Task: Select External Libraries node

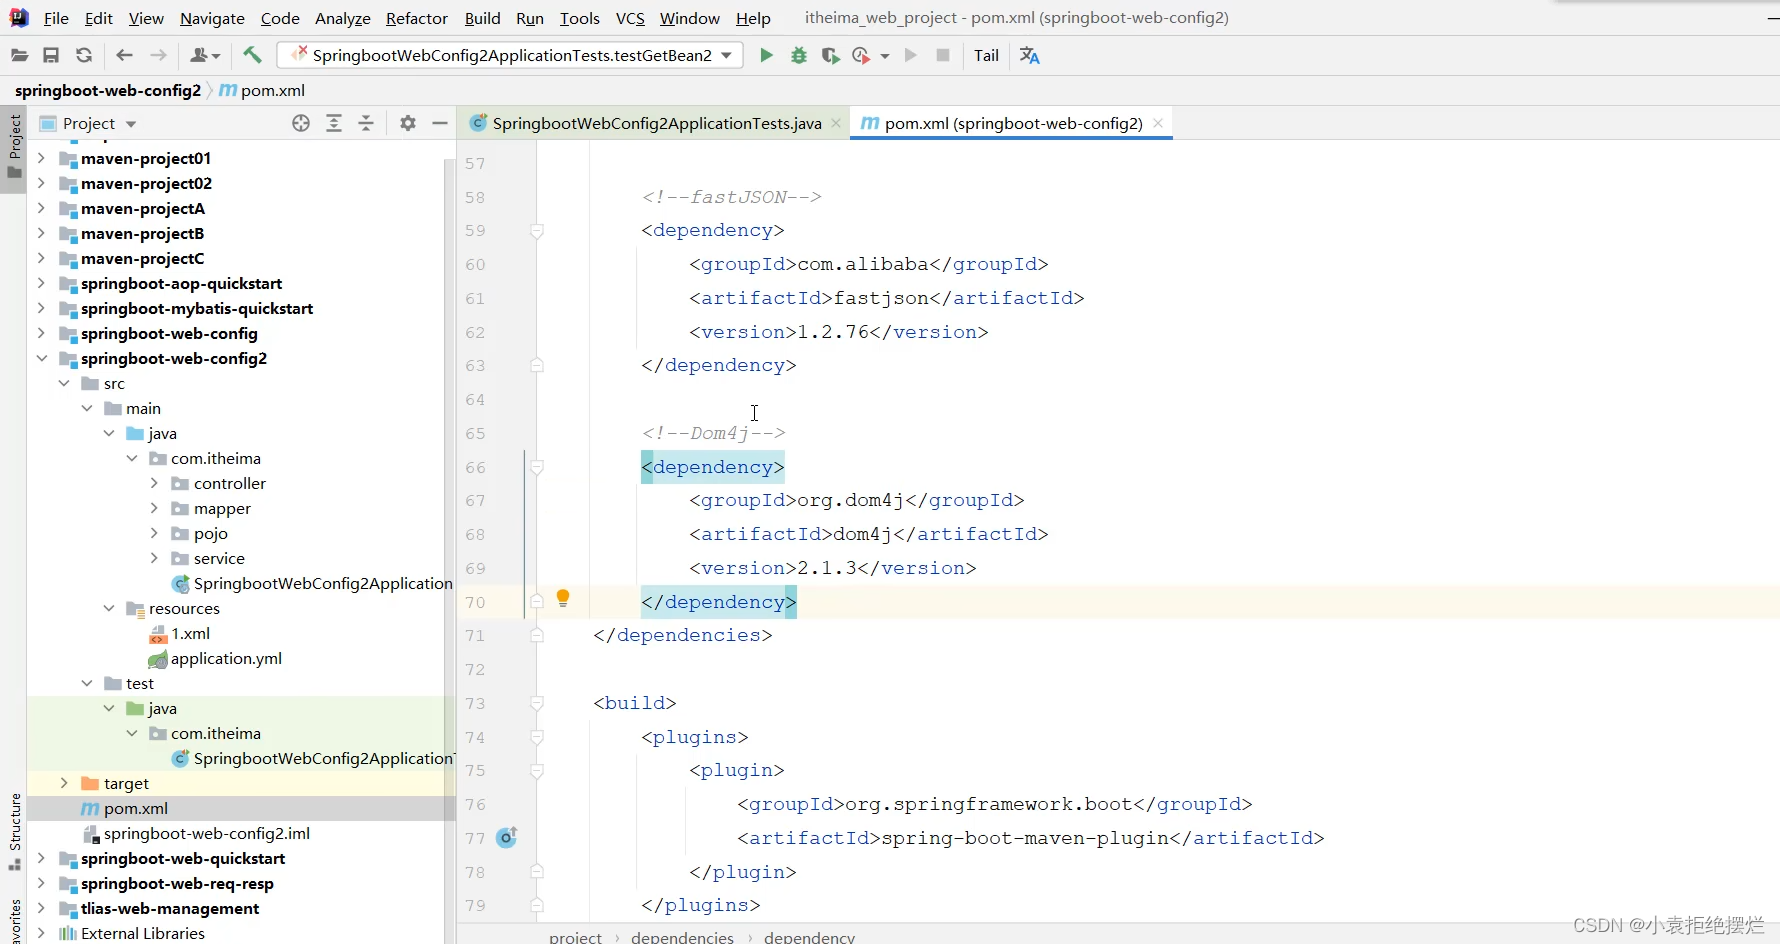Action: [142, 933]
